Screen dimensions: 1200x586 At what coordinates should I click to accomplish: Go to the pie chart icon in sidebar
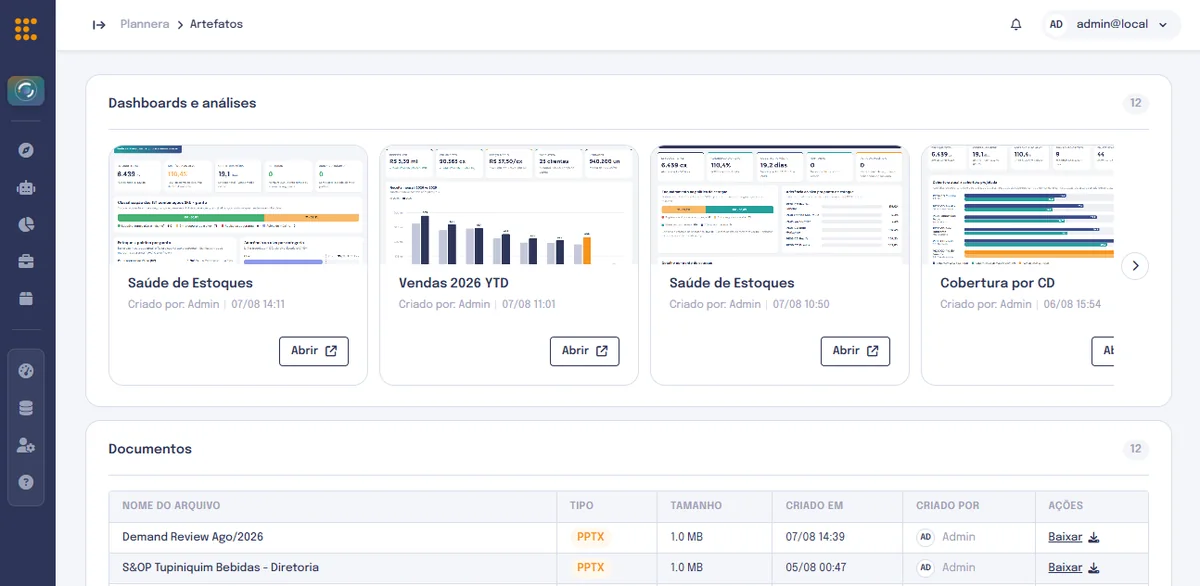[26, 224]
